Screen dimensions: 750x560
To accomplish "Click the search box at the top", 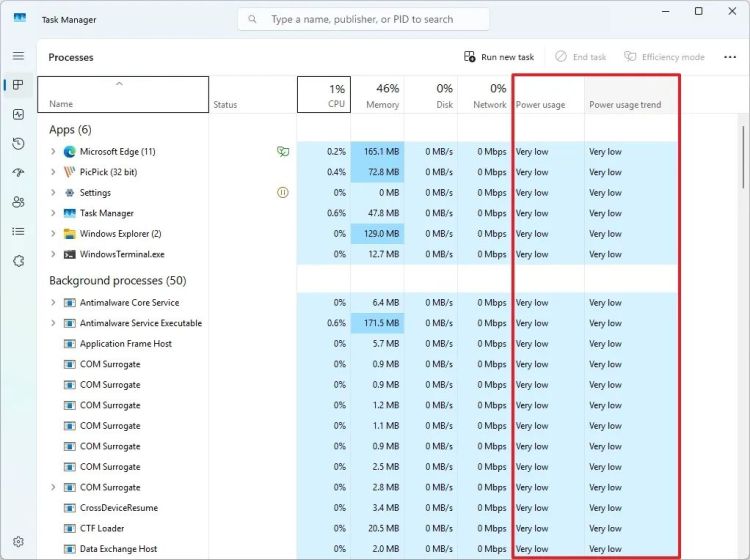I will [363, 19].
